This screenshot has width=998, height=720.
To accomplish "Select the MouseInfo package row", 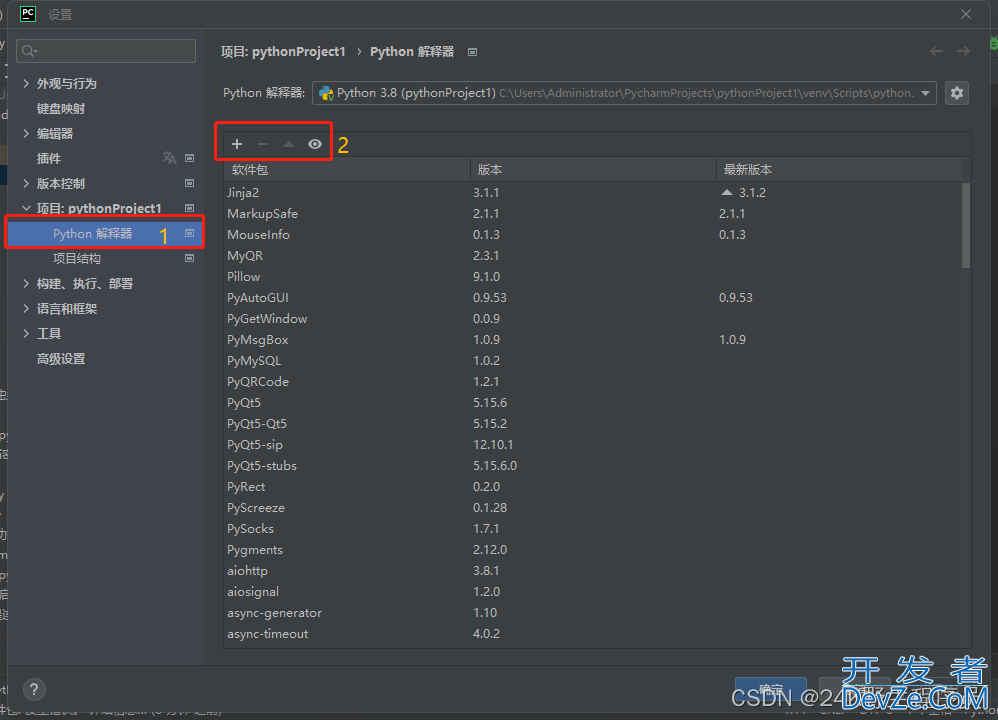I will (593, 234).
